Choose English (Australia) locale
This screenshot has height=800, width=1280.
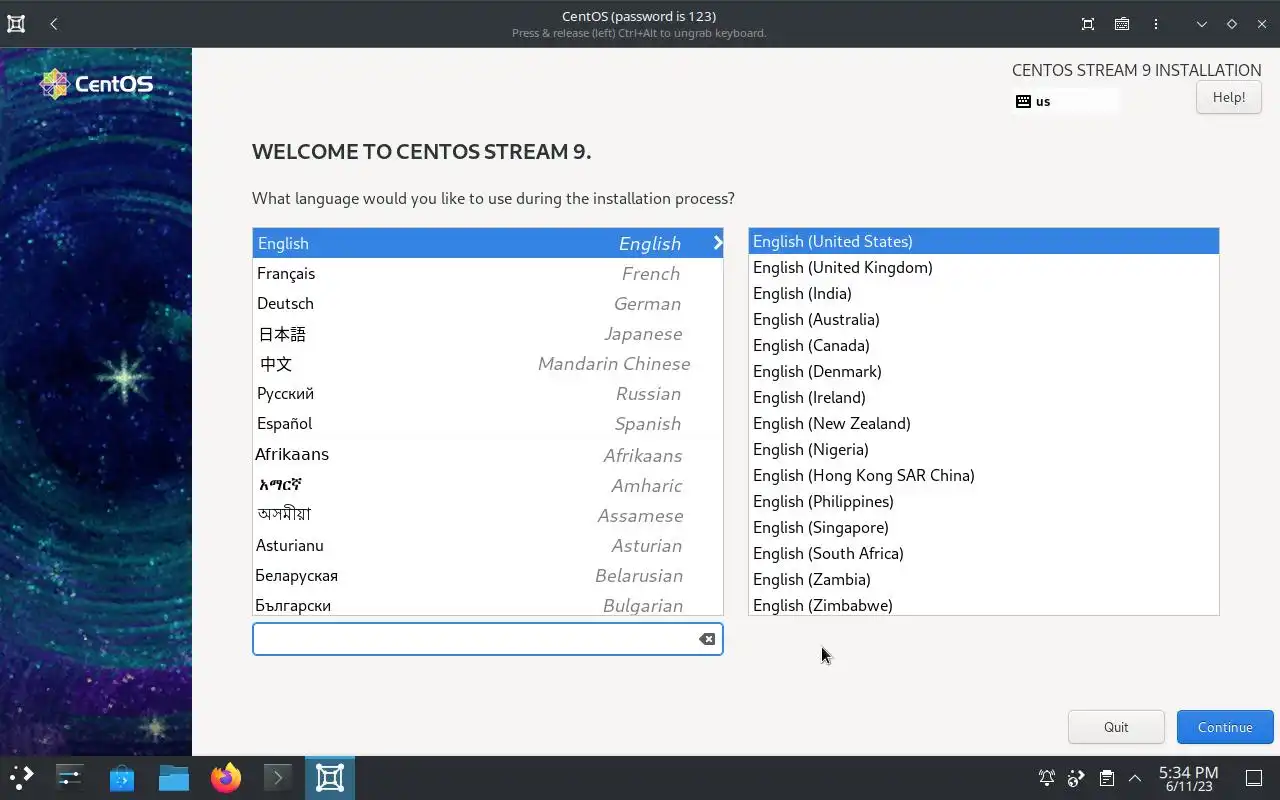point(984,319)
